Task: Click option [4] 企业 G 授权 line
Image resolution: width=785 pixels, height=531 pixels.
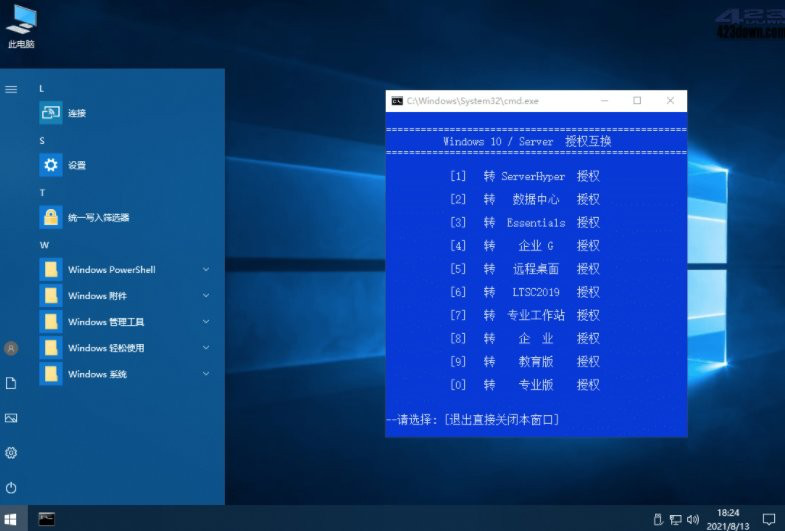Action: (x=525, y=245)
